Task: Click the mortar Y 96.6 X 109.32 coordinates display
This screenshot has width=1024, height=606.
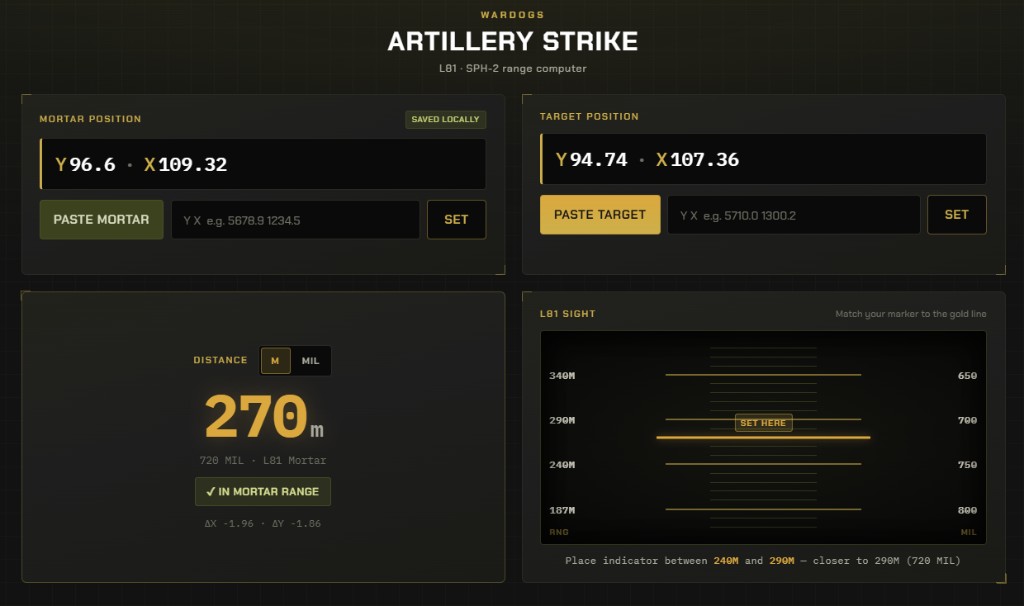Action: coord(263,164)
